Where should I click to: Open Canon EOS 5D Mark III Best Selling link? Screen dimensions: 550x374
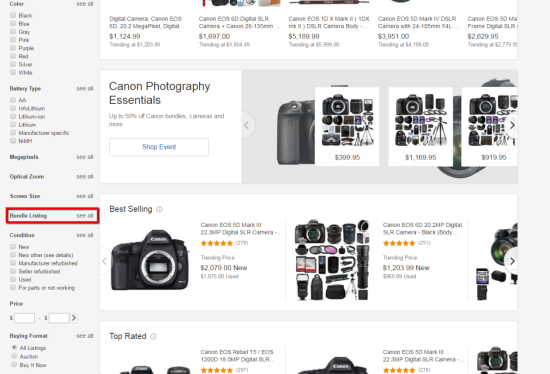(241, 229)
